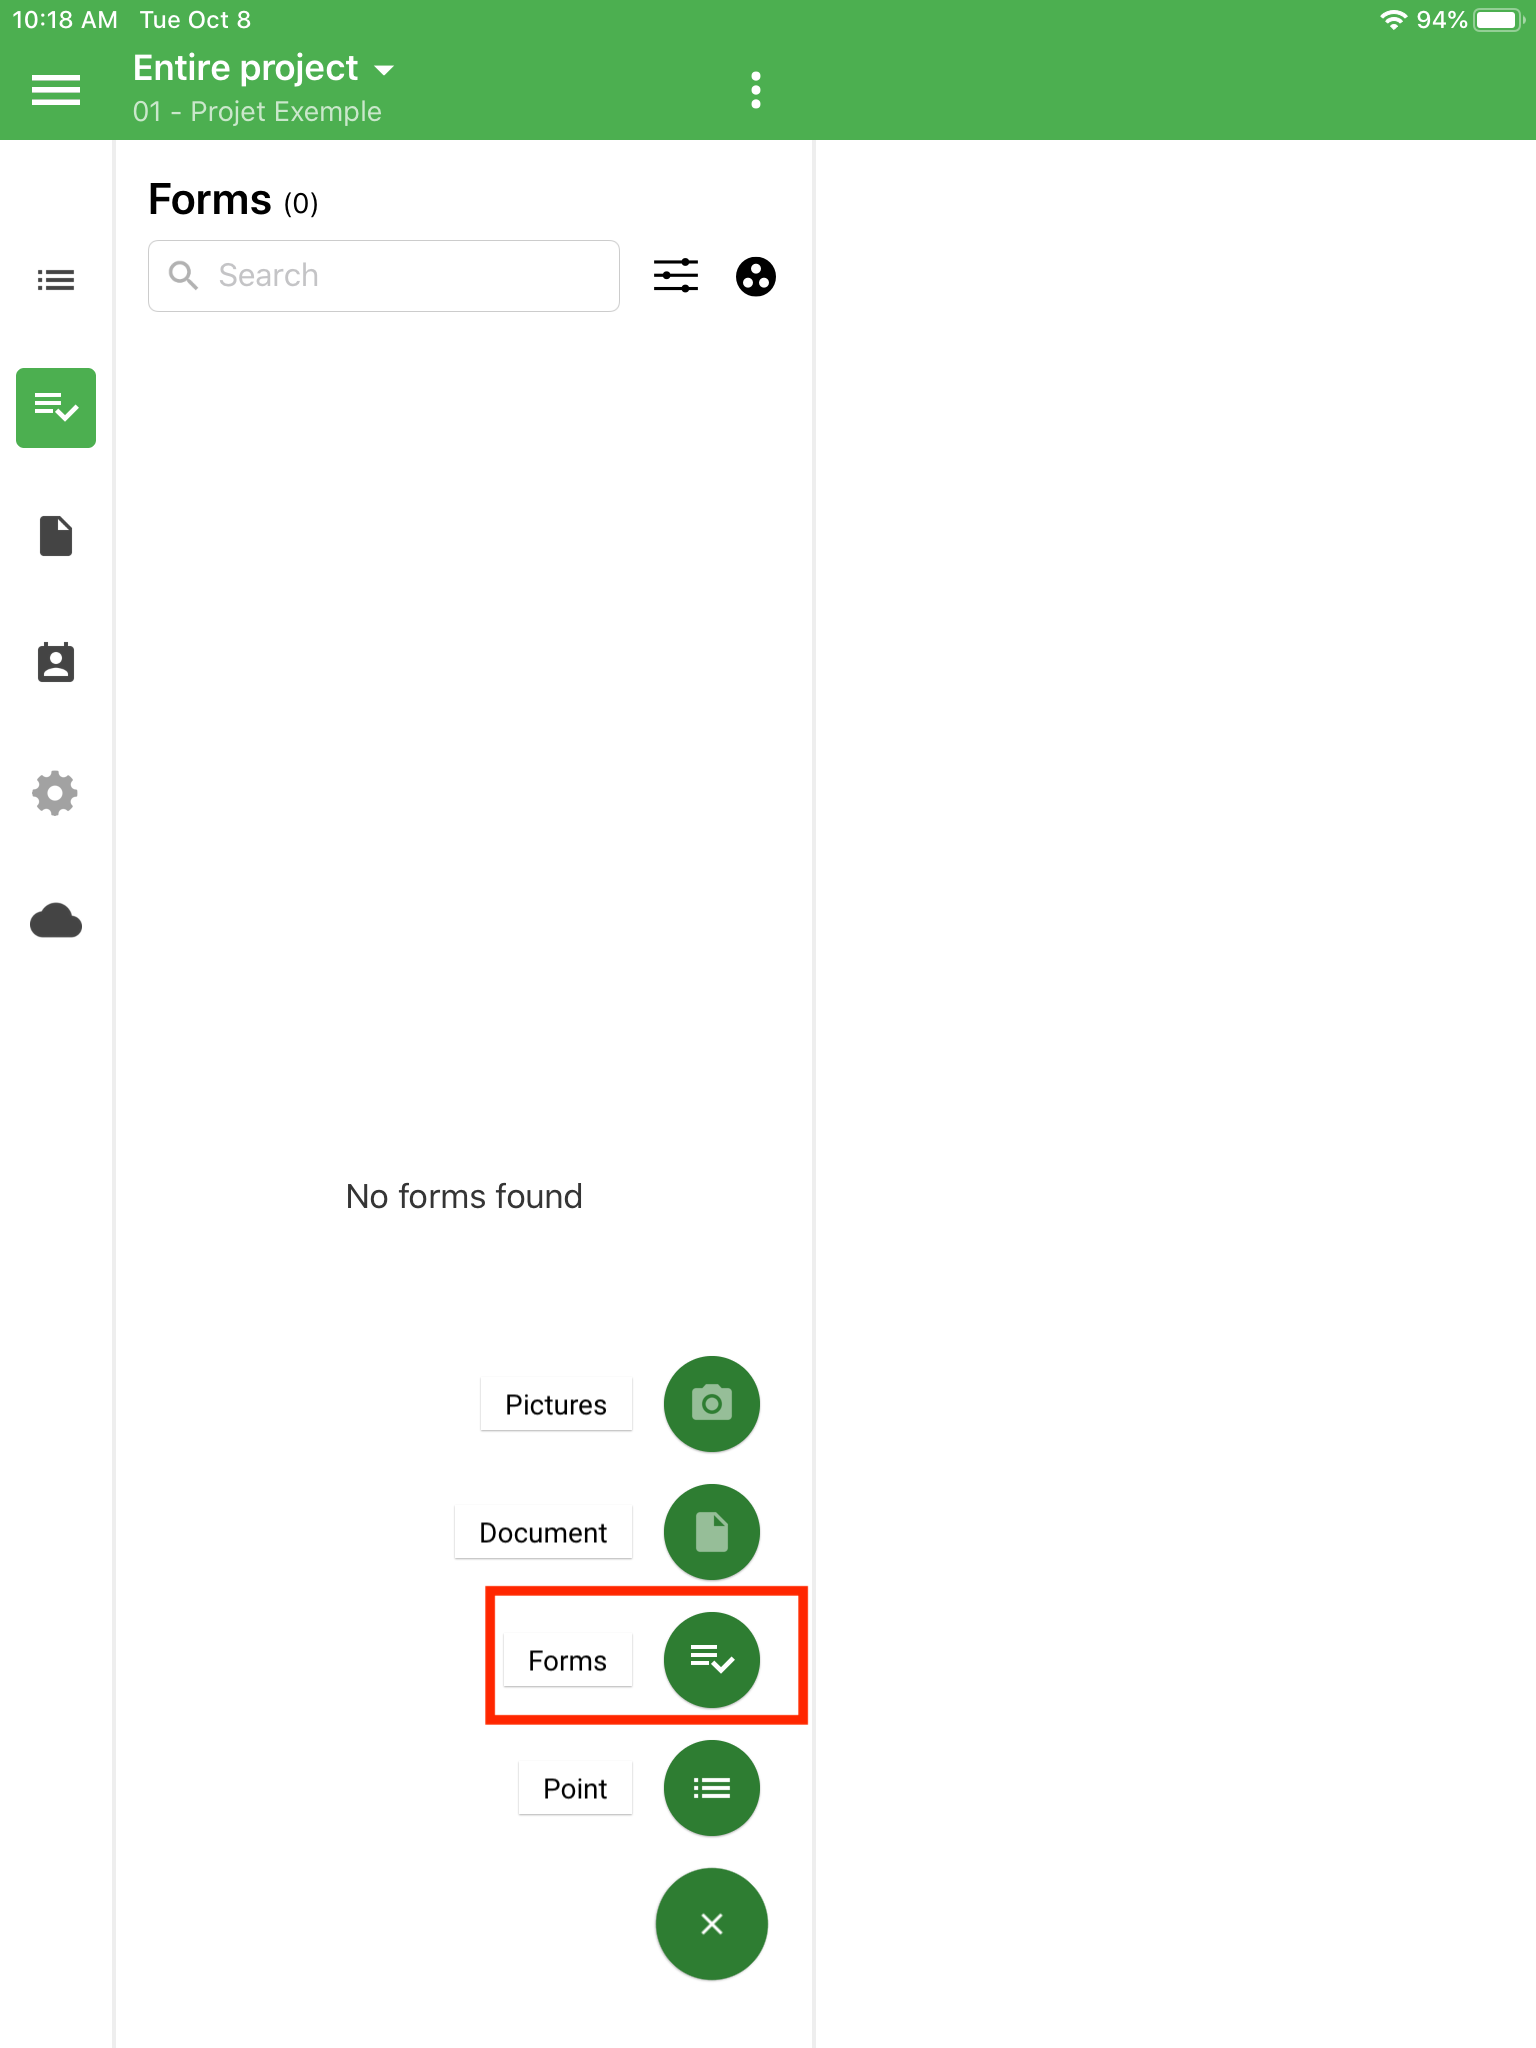
Task: Click the group-by circular dots icon
Action: (756, 276)
